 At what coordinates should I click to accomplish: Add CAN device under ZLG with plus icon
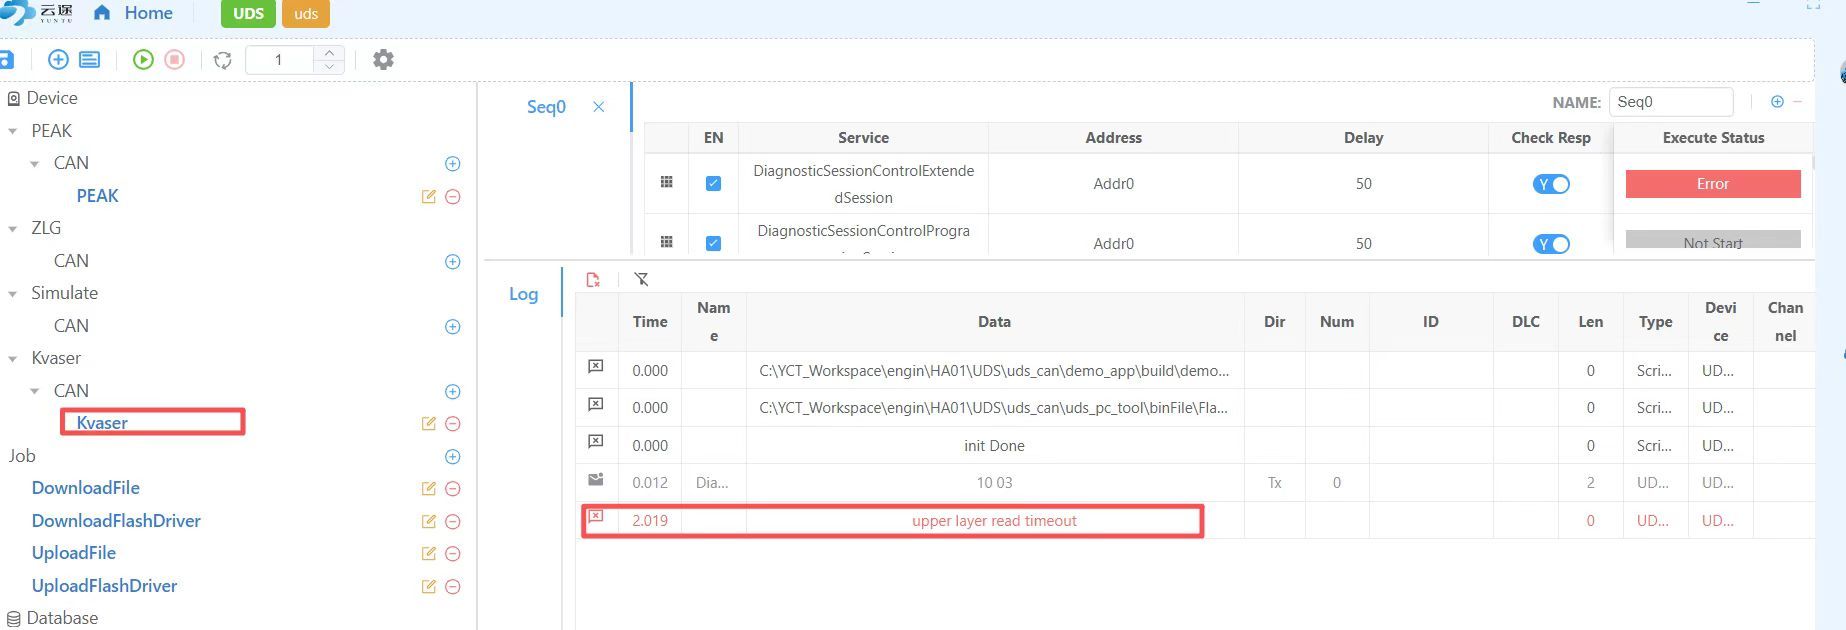coord(452,262)
